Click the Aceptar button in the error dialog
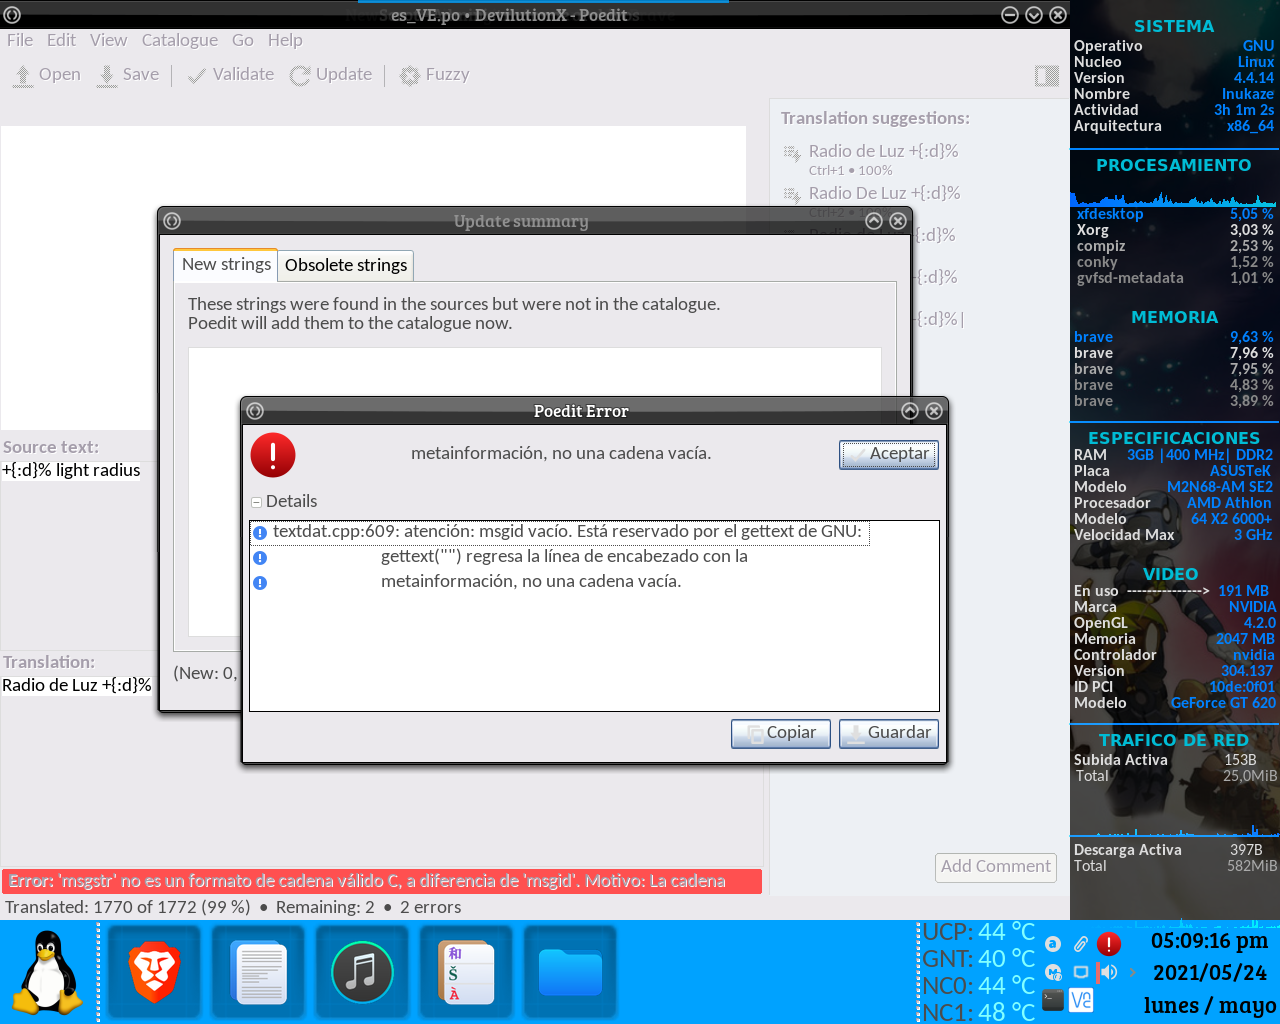1280x1024 pixels. pos(888,454)
